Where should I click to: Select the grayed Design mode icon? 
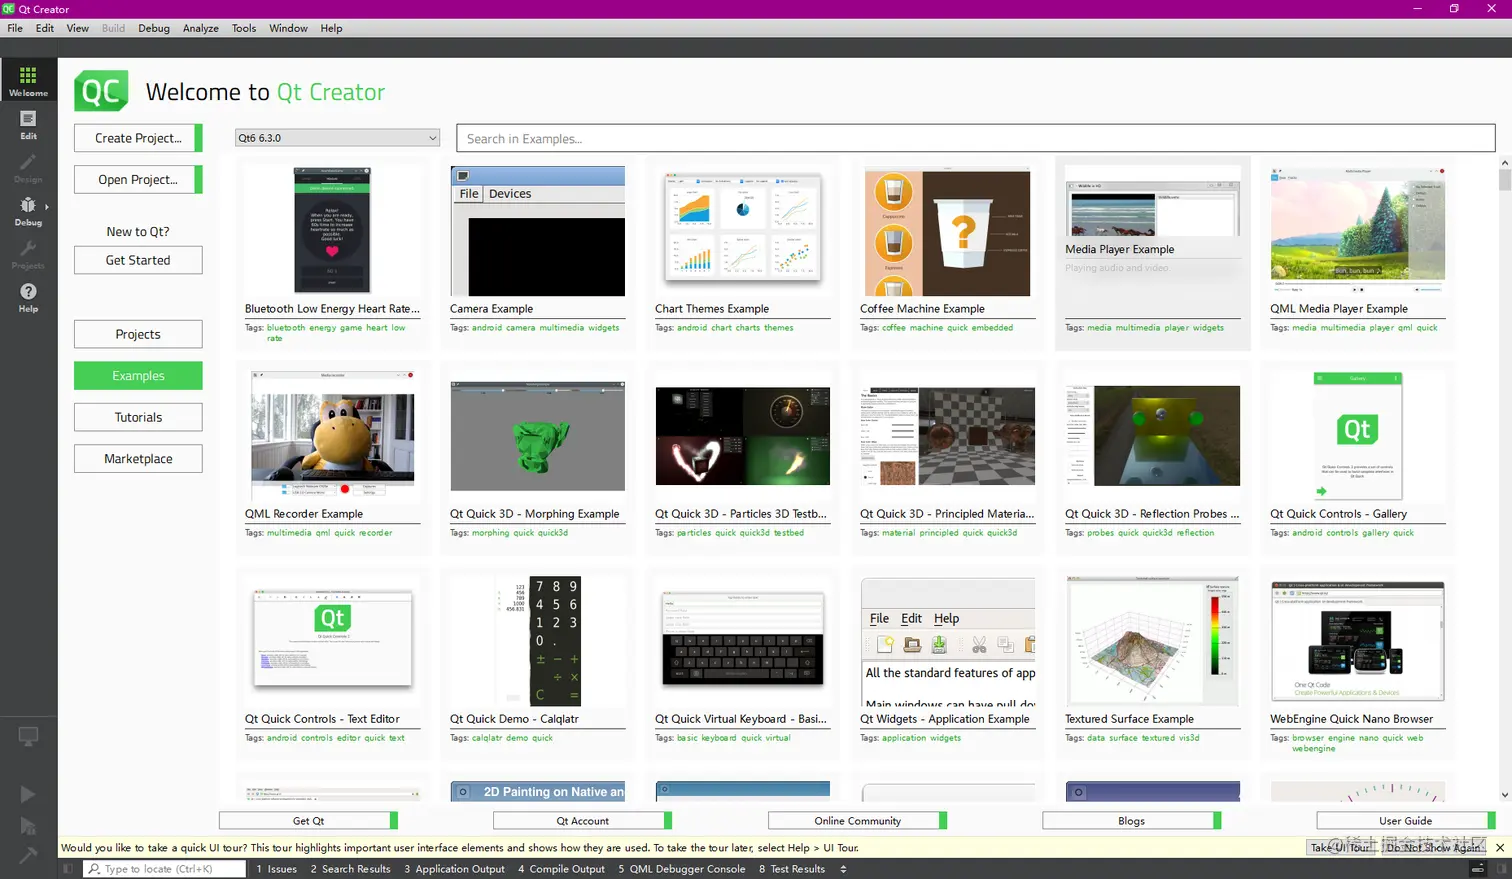click(28, 168)
